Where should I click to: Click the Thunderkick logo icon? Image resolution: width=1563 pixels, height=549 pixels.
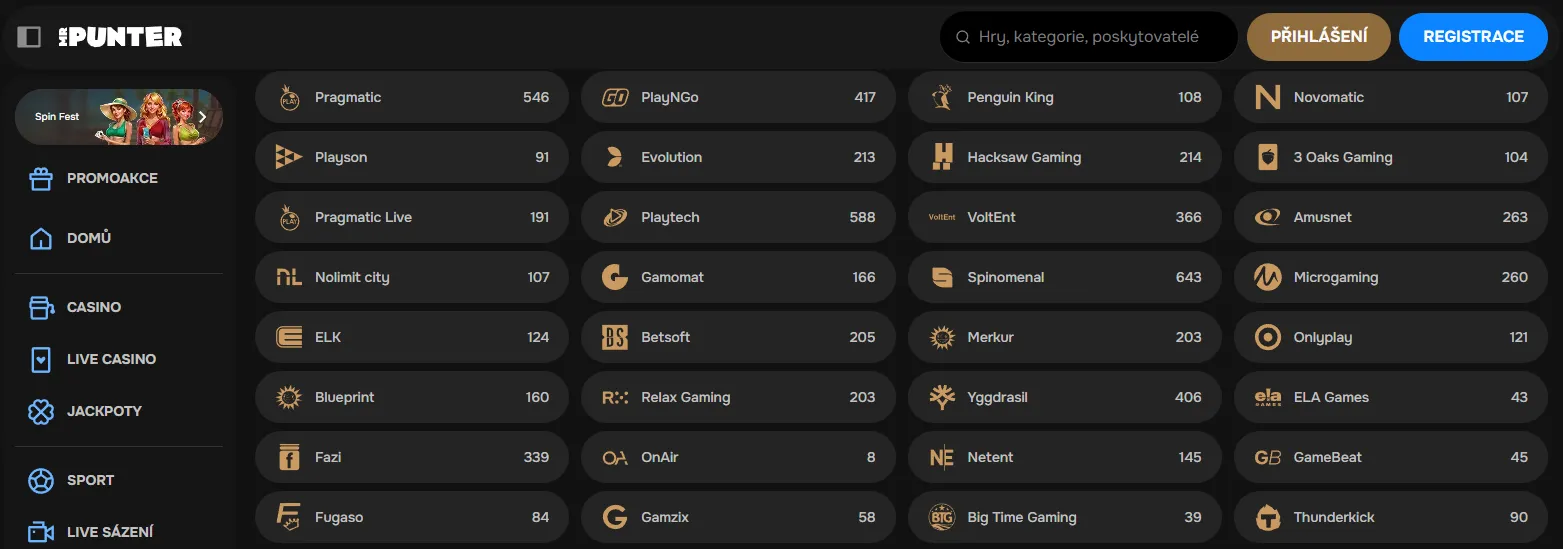1268,517
